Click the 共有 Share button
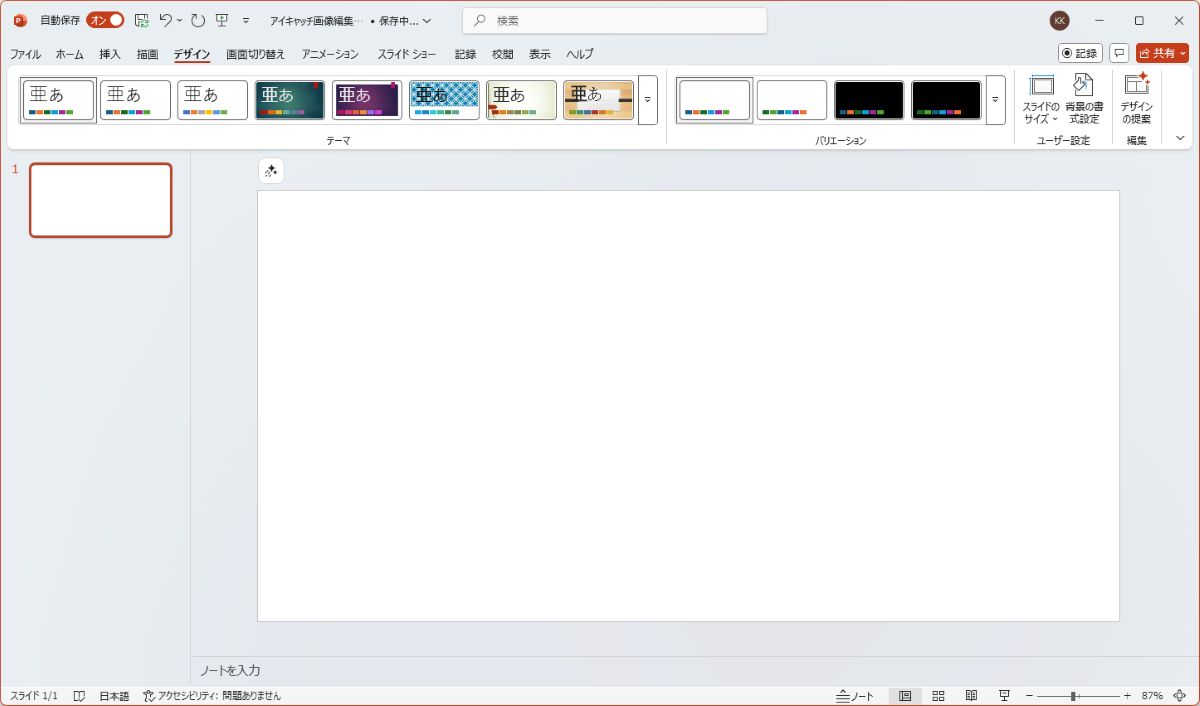 click(x=1162, y=53)
